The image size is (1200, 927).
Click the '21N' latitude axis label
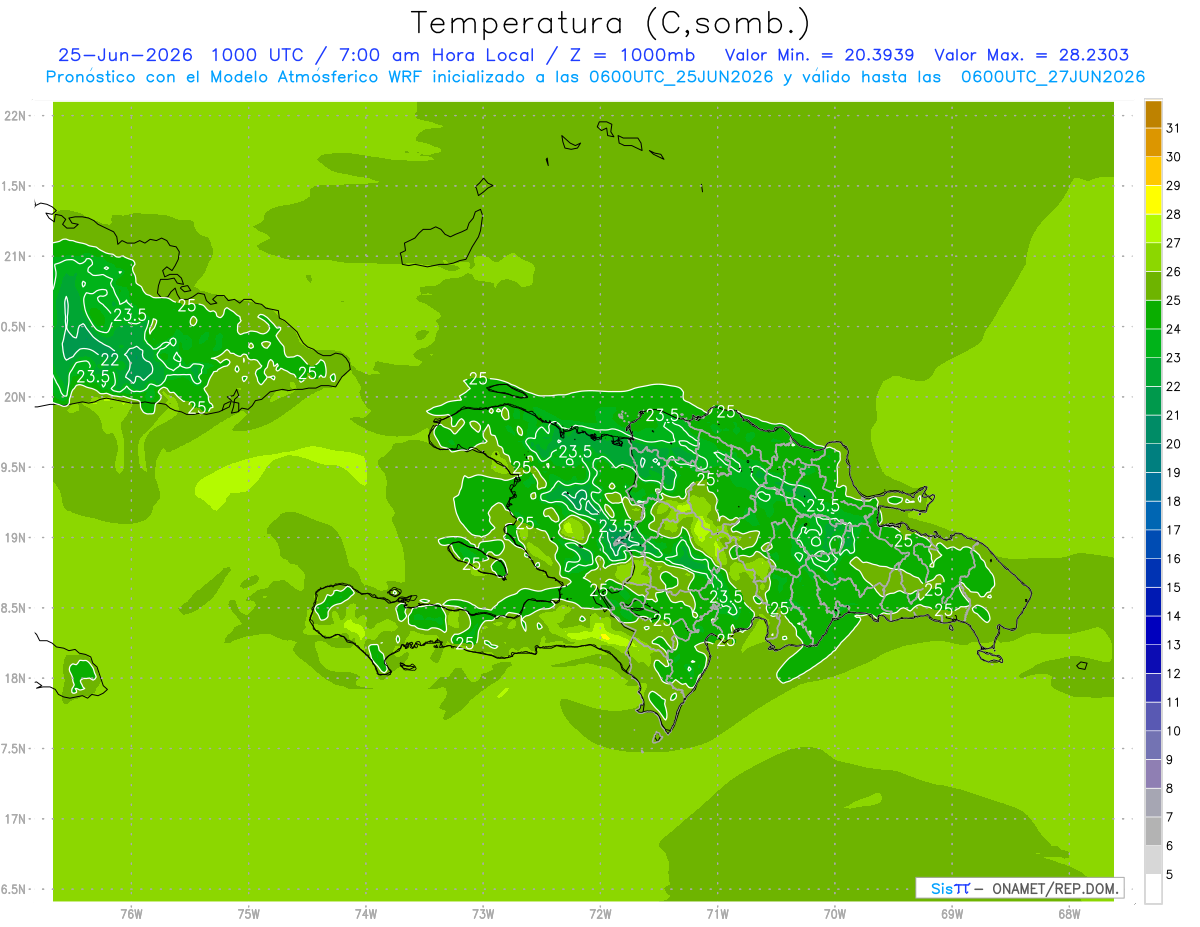15,256
